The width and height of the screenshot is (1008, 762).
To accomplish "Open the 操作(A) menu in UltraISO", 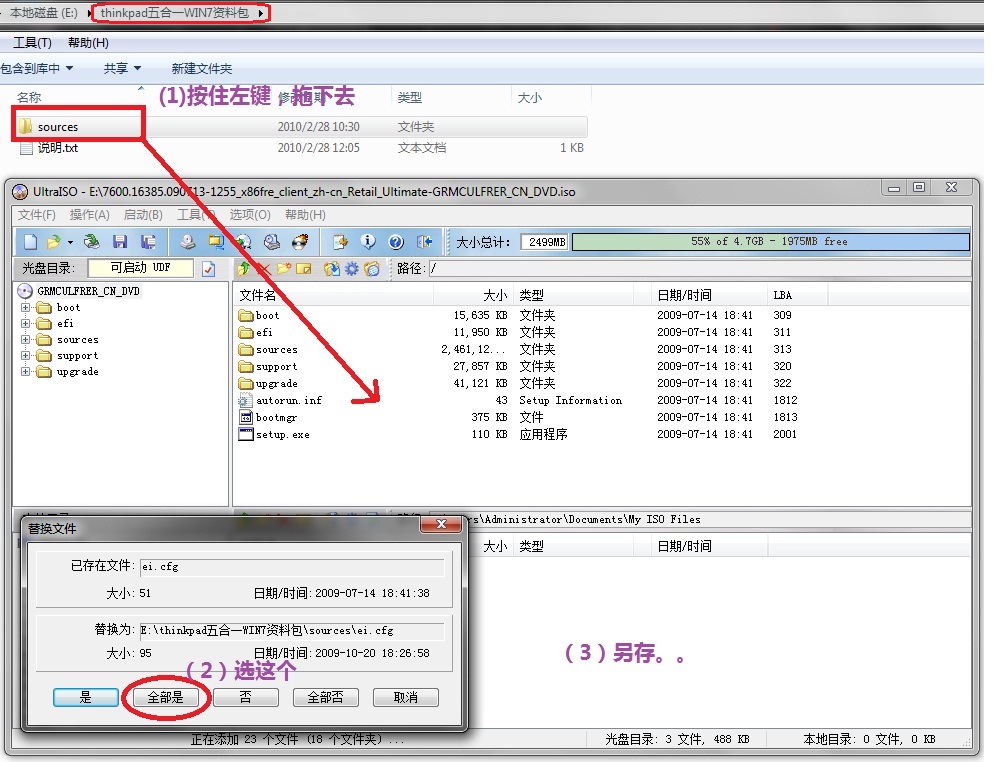I will click(89, 215).
